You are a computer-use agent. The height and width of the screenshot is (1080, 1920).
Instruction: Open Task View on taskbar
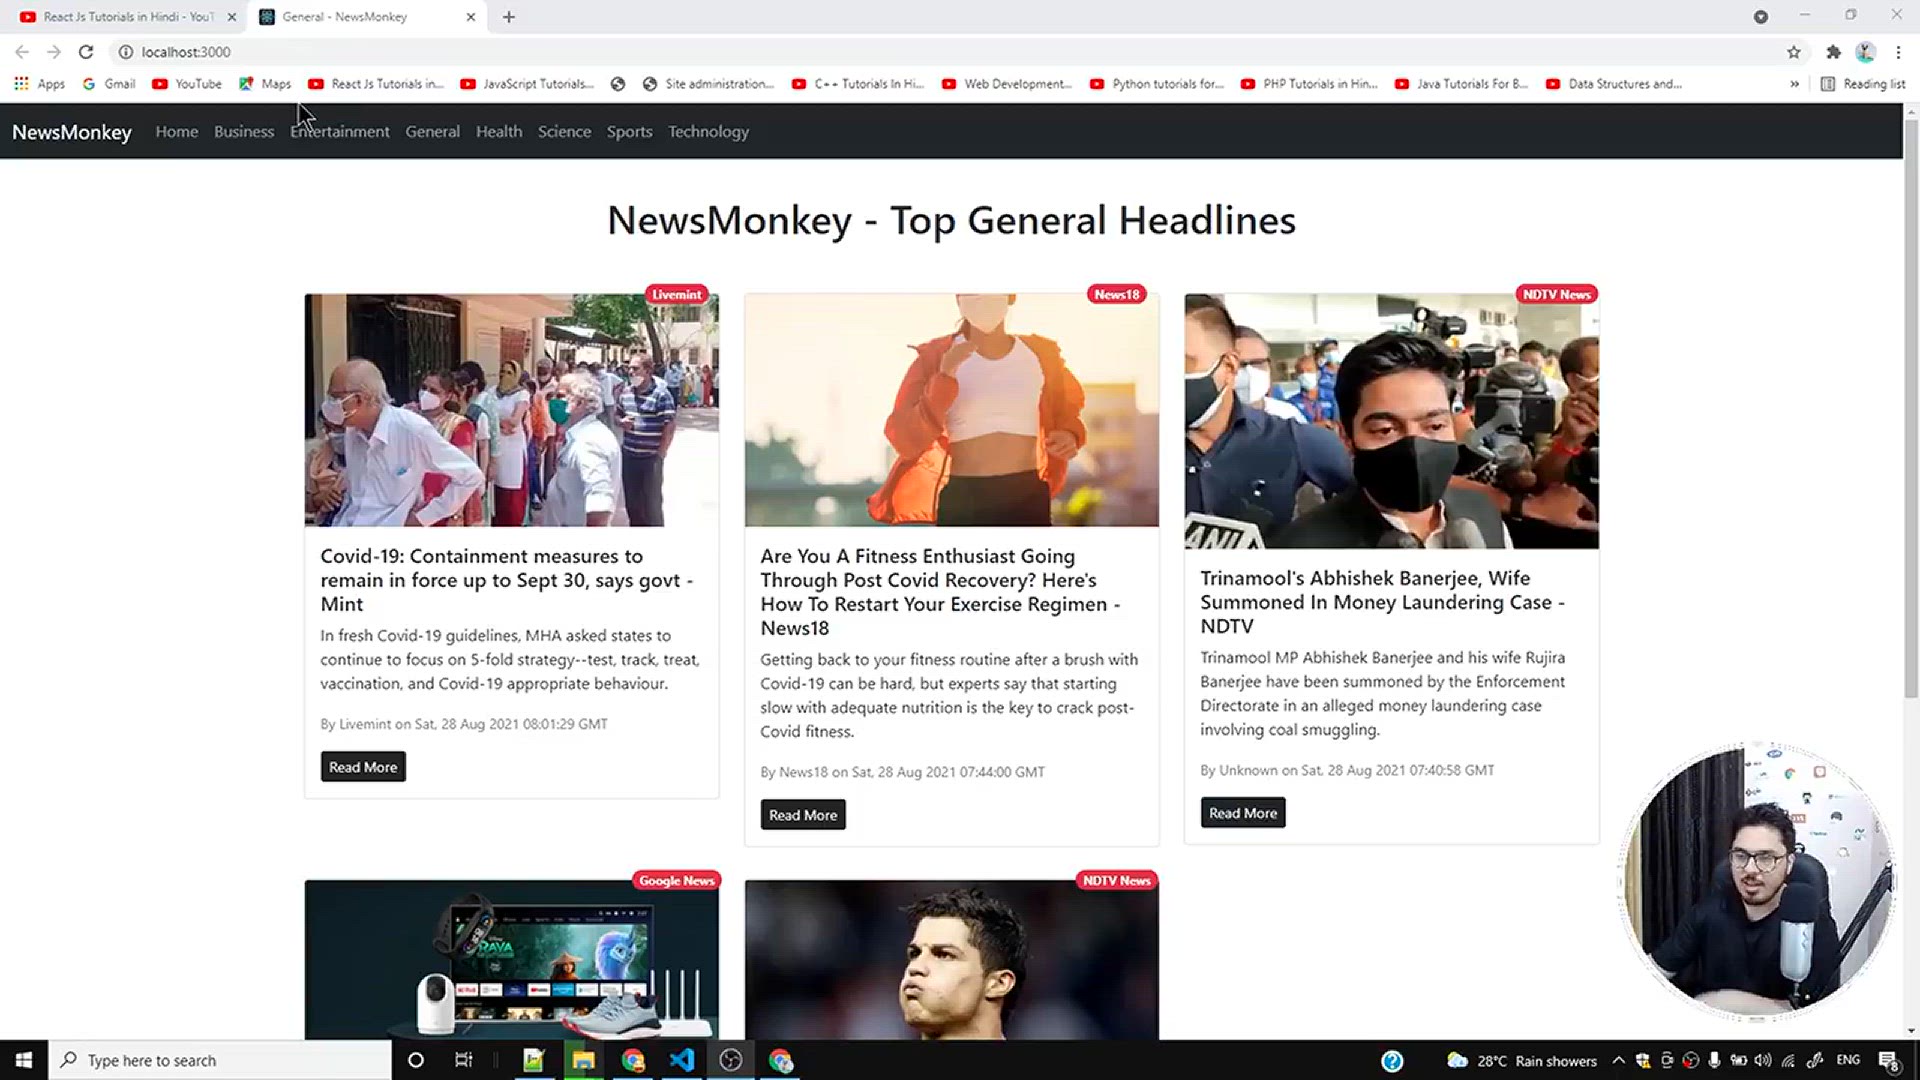pyautogui.click(x=464, y=1060)
